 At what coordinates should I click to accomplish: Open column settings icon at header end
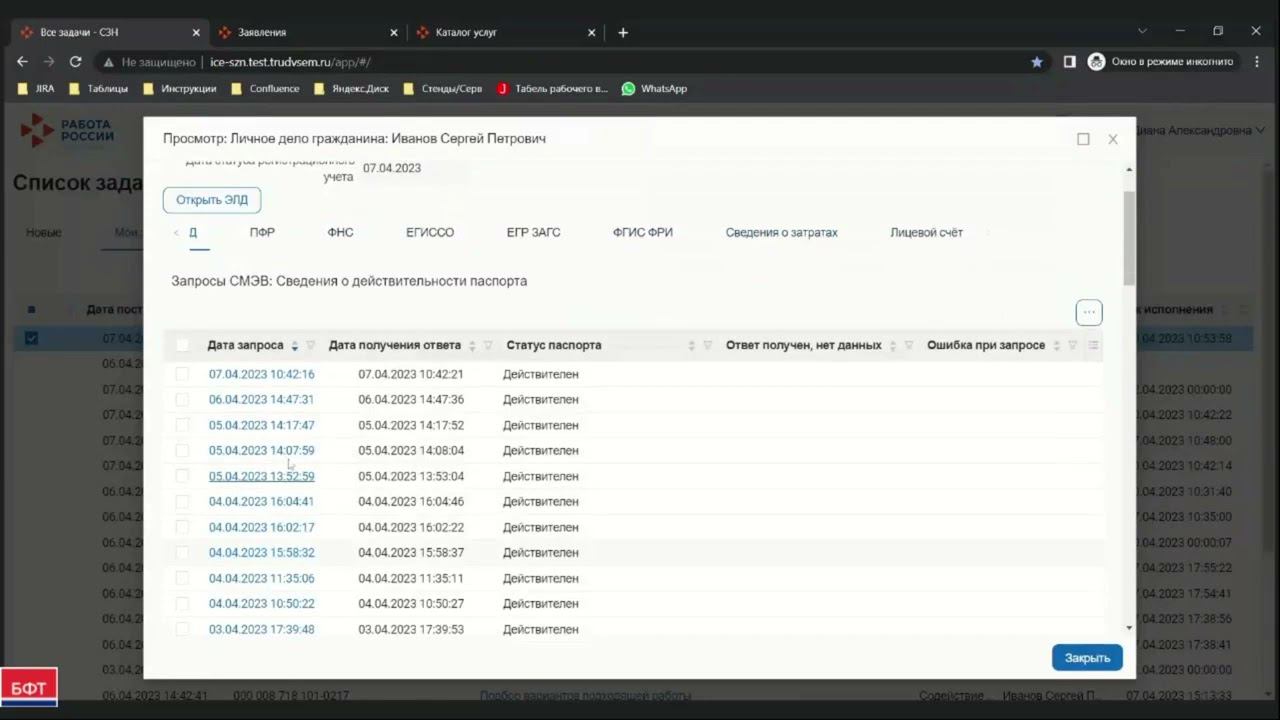pyautogui.click(x=1093, y=346)
